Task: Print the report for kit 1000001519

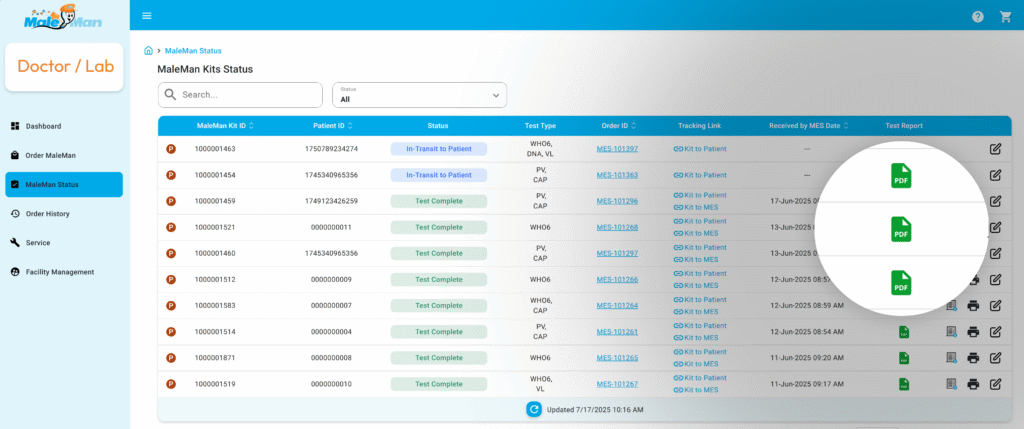Action: [x=973, y=384]
